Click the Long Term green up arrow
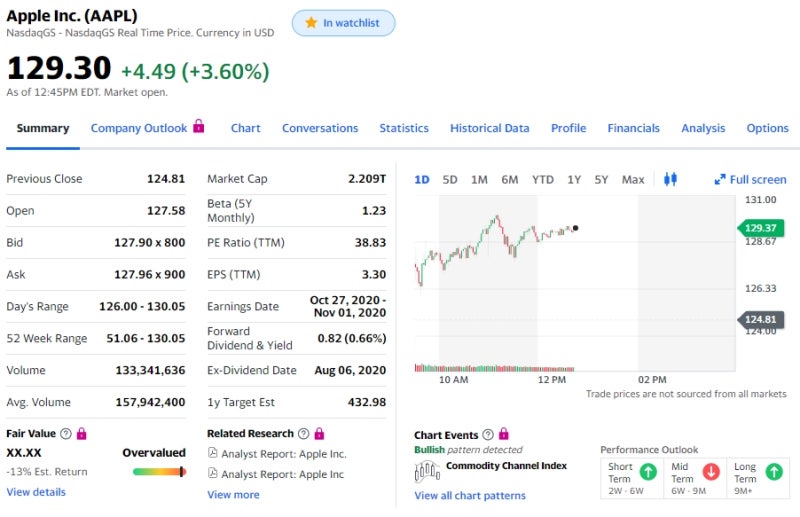800x517 pixels. coord(774,472)
